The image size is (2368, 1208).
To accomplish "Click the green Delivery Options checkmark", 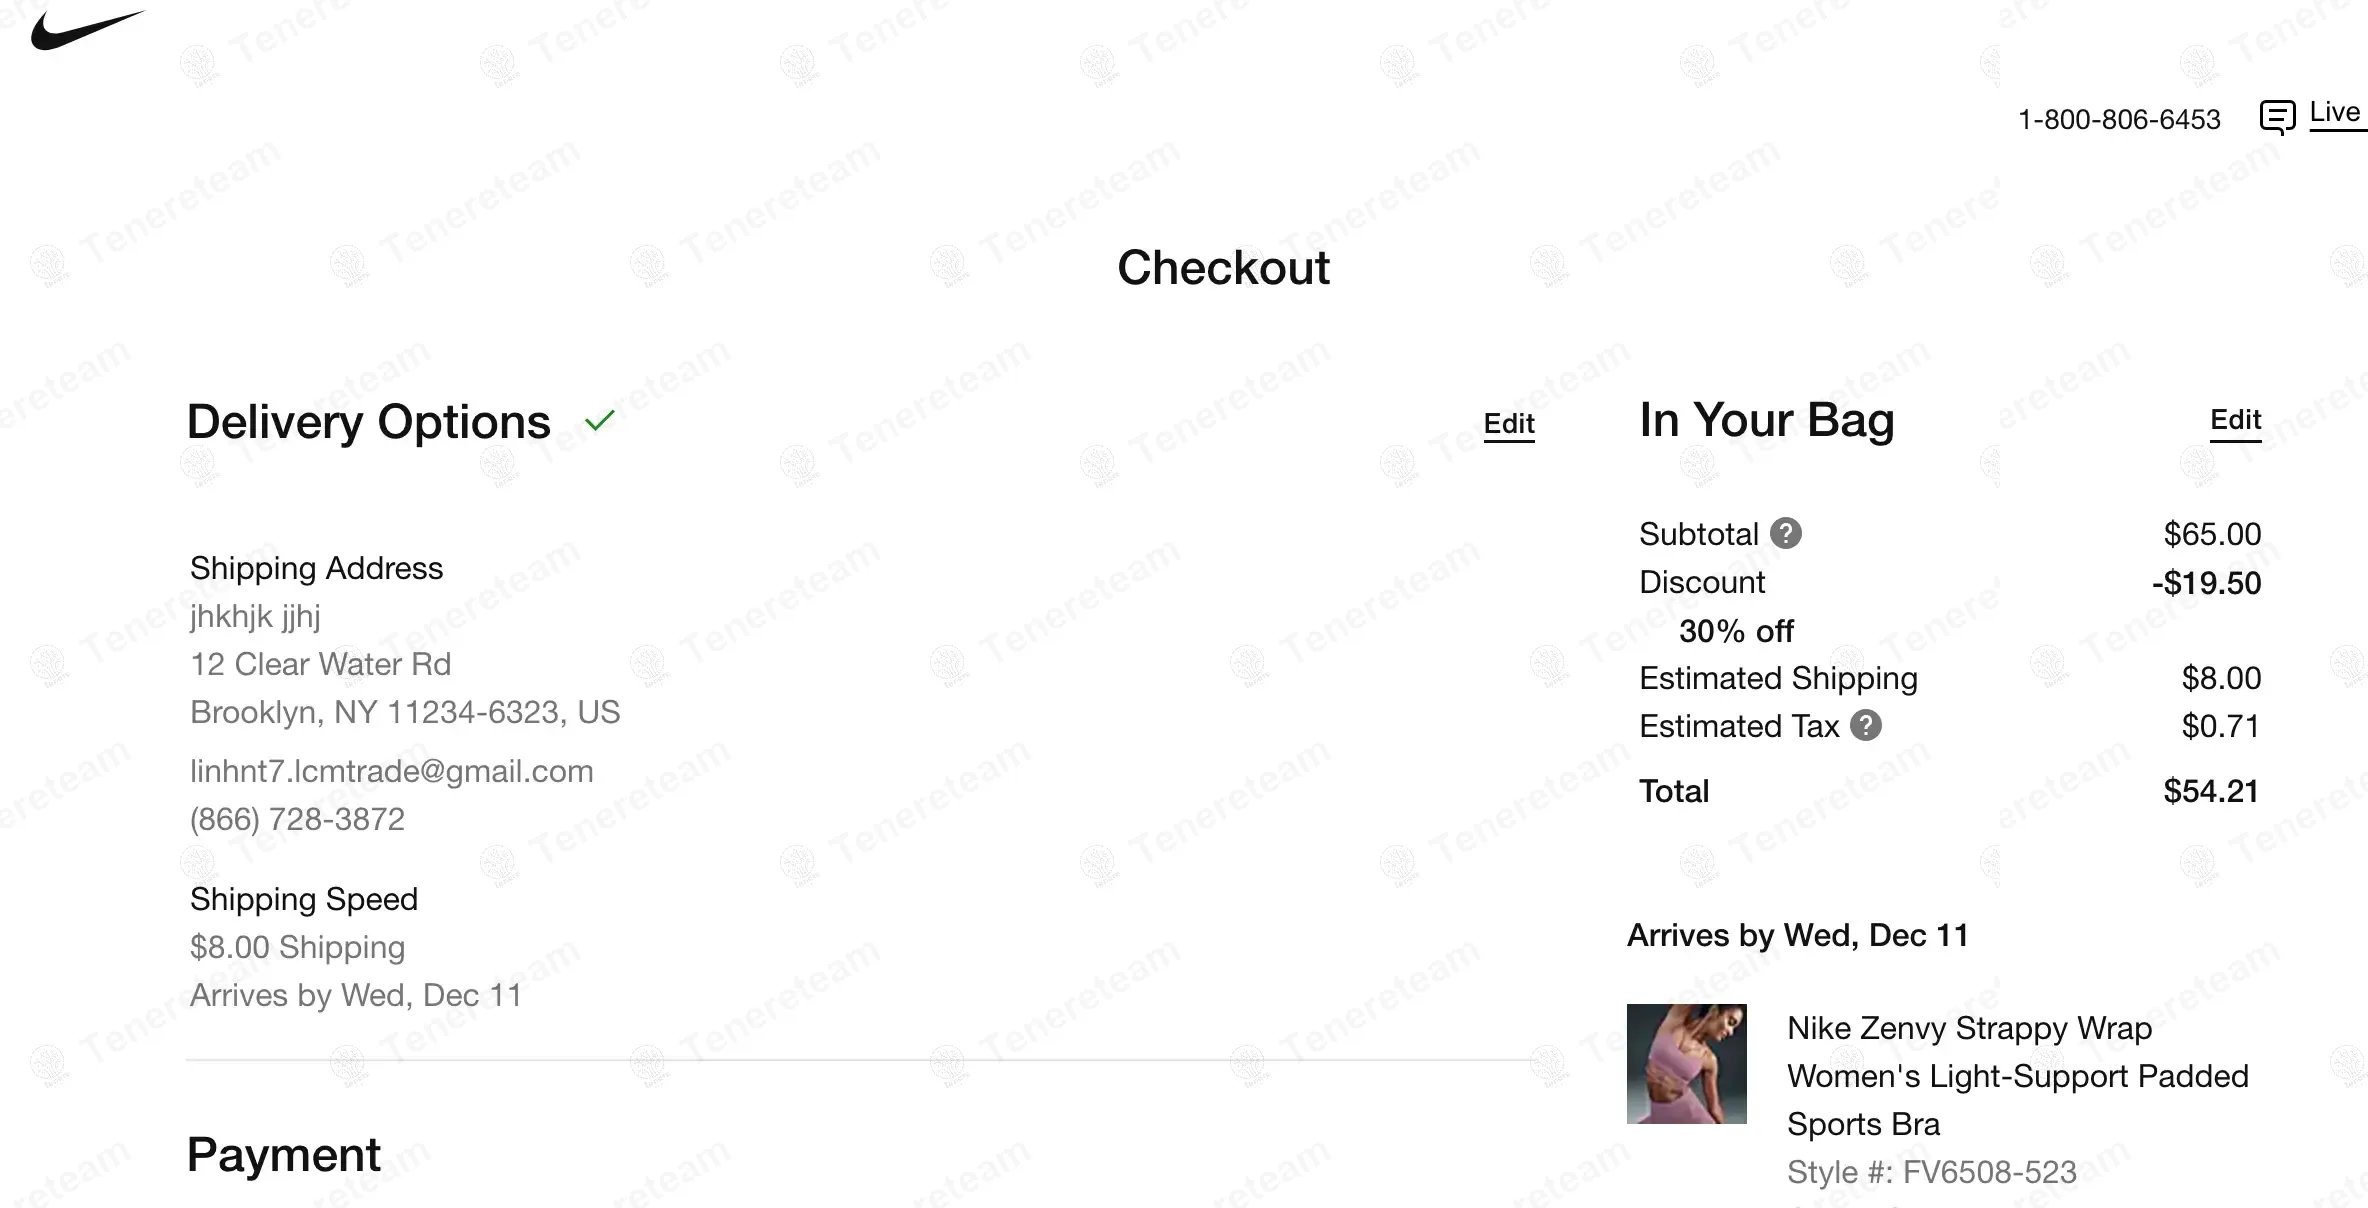I will [600, 421].
